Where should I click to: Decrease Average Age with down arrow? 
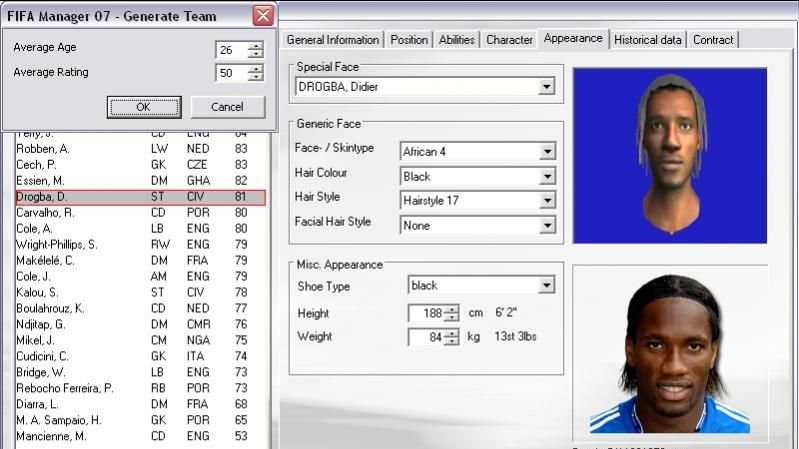coord(255,54)
